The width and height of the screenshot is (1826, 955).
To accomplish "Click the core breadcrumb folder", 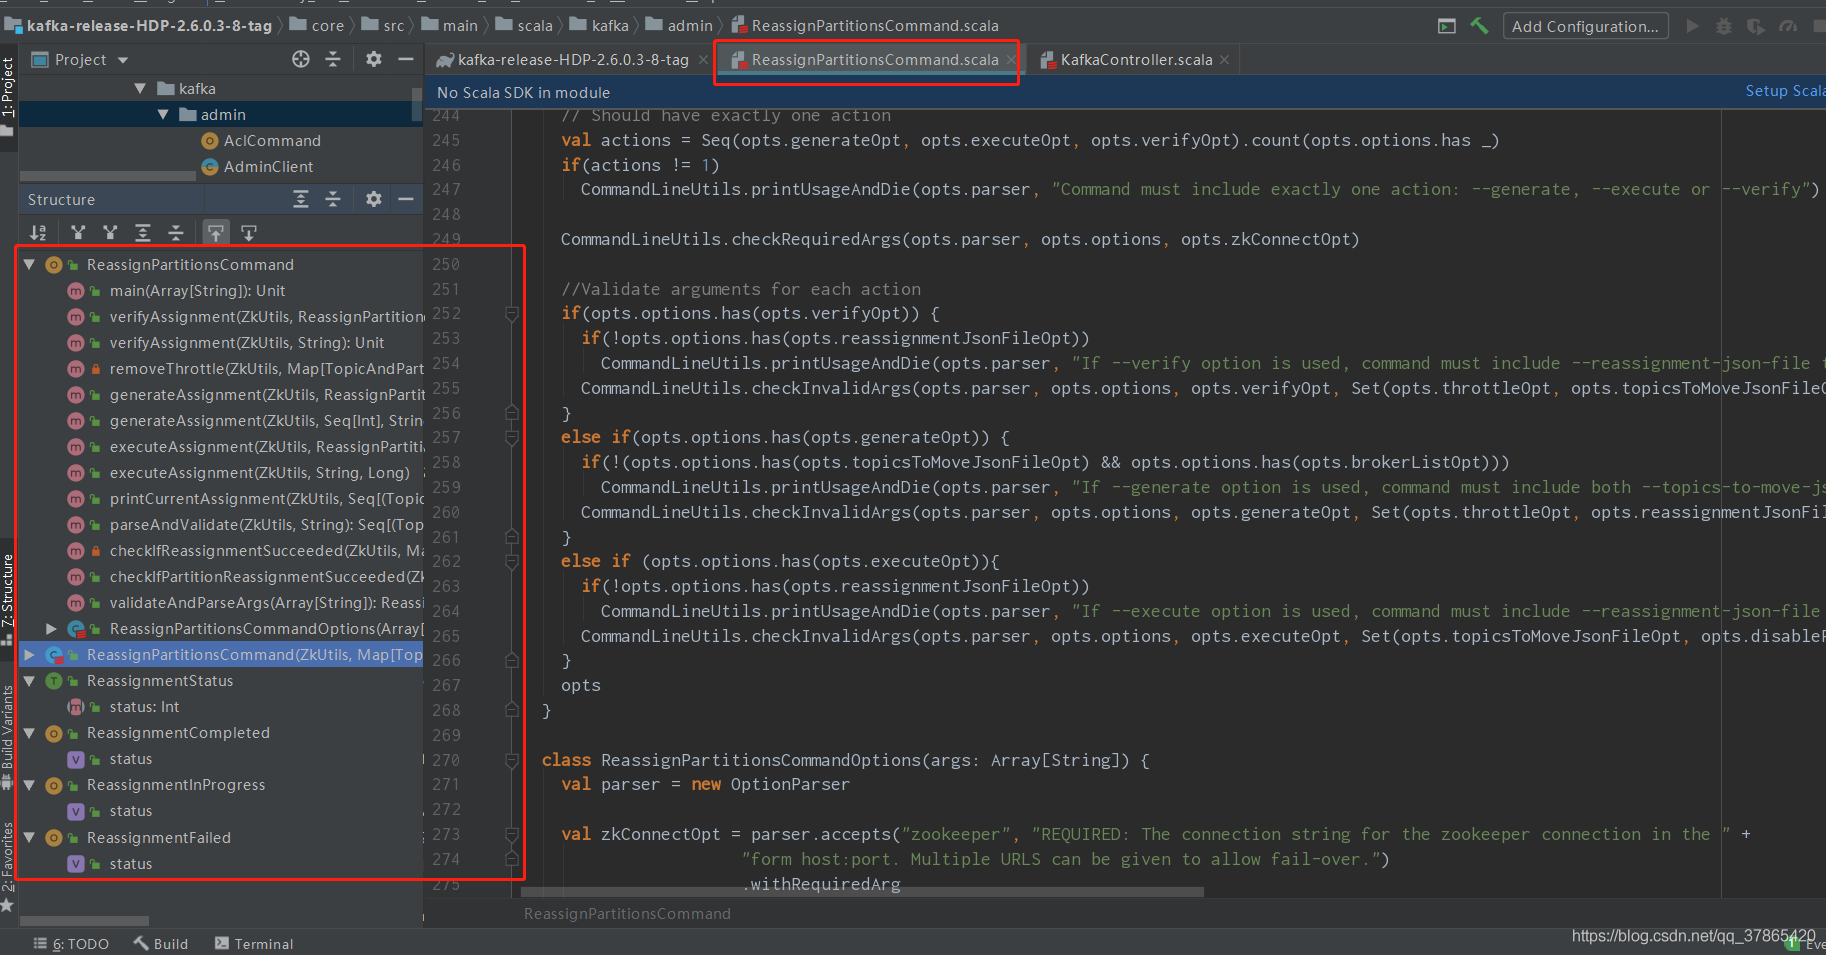I will coord(316,26).
